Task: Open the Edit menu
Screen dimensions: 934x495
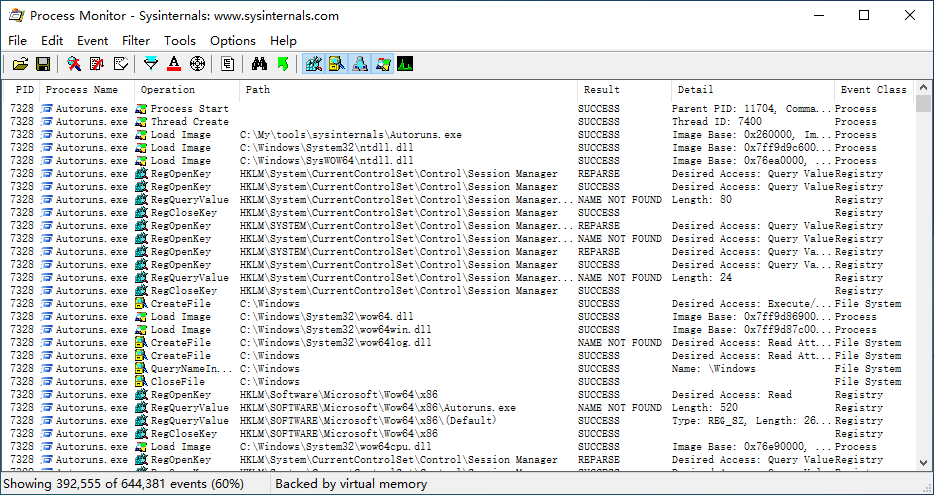Action: (52, 41)
